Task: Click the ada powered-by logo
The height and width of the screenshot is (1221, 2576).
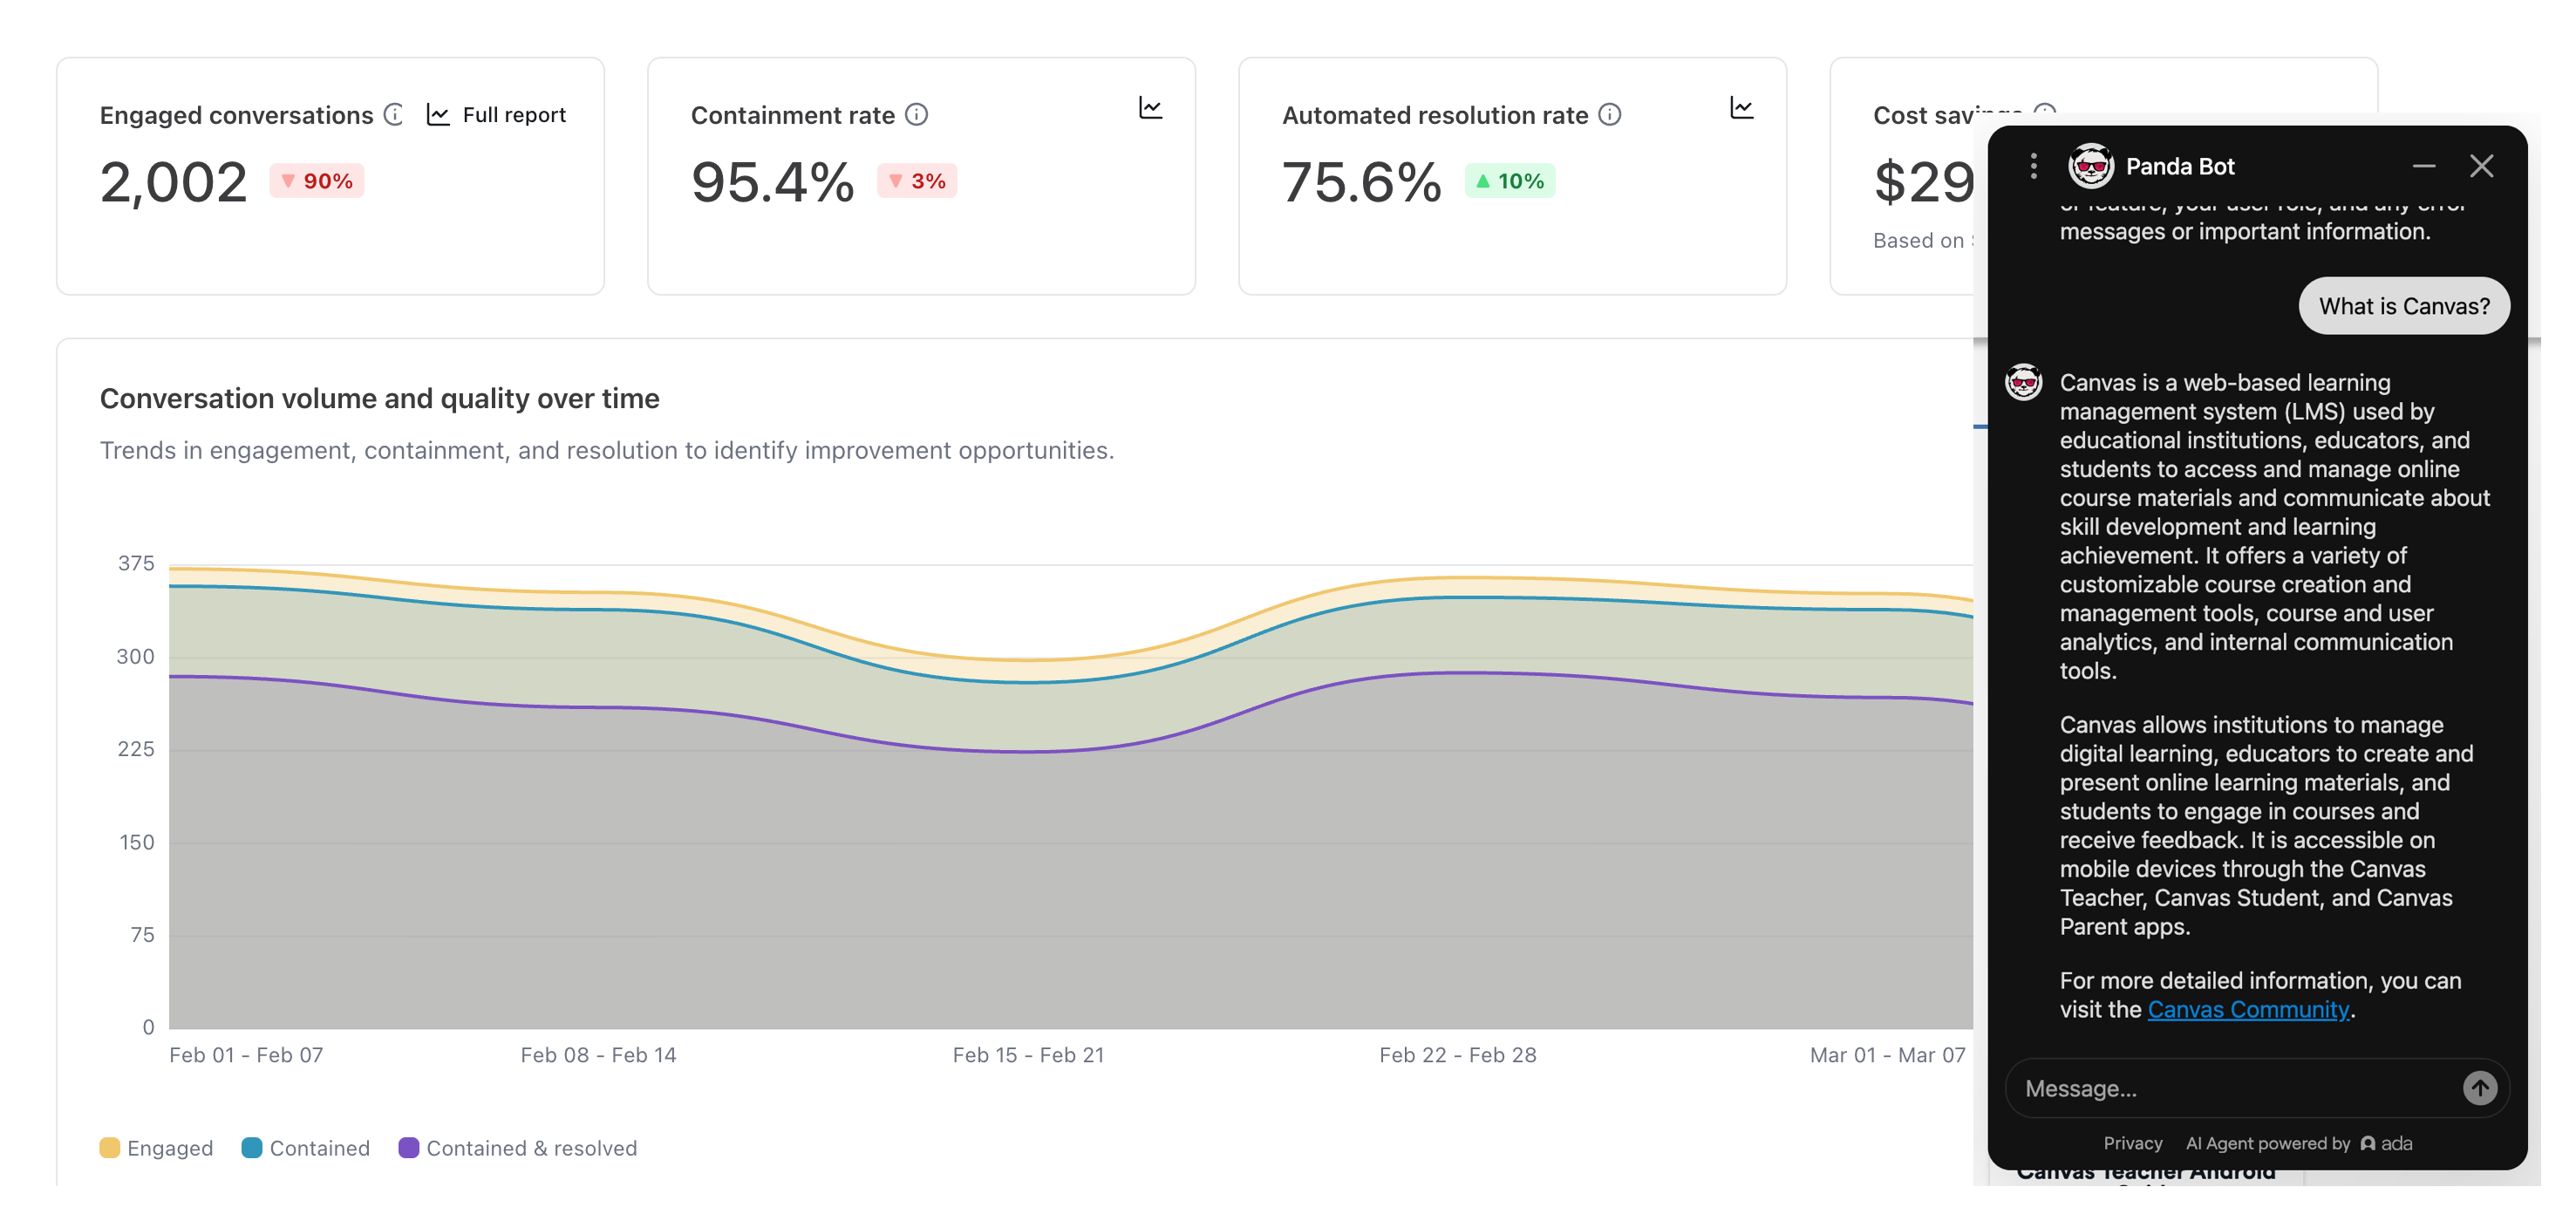Action: click(x=2387, y=1143)
